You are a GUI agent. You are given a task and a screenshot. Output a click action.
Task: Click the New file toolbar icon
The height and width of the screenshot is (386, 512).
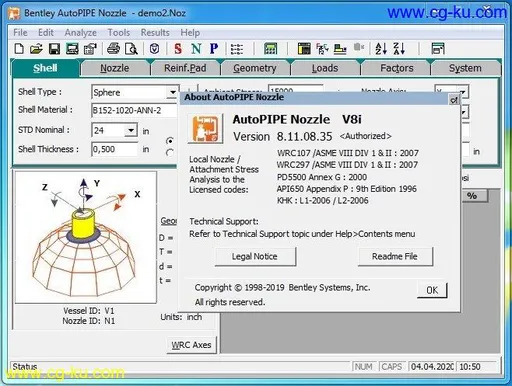(x=19, y=49)
